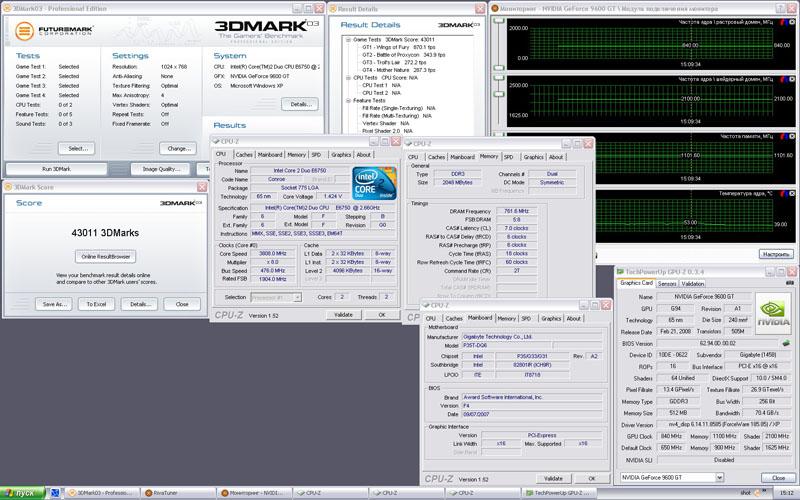This screenshot has height=500, width=800.
Task: Click the 3DMark03 Professional Edition title bar icon
Action: point(7,8)
